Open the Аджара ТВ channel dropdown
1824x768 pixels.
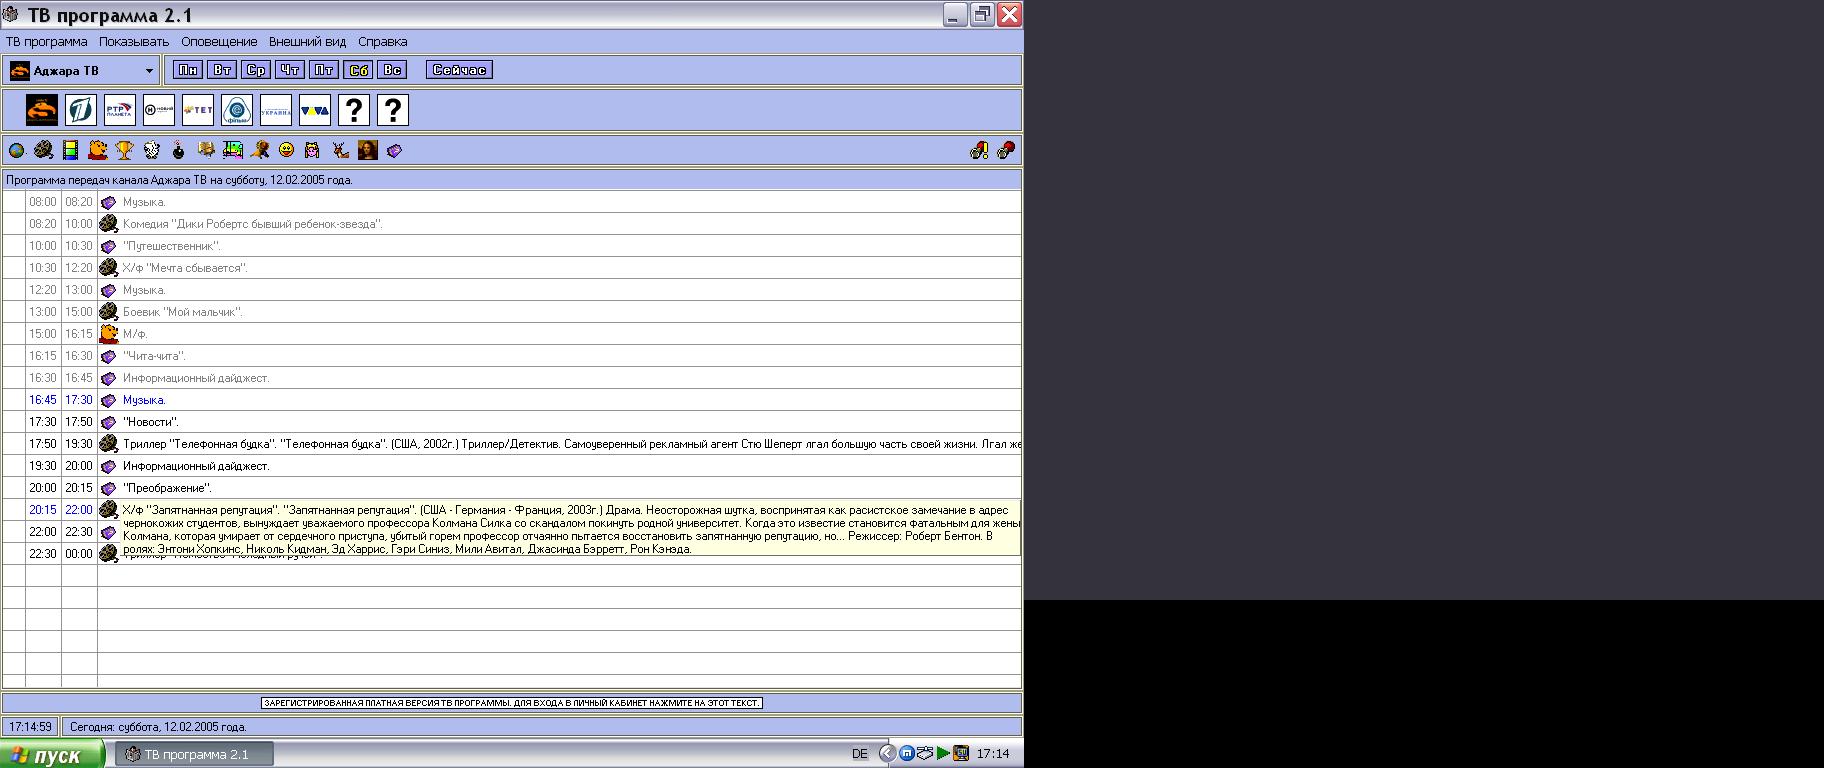(x=149, y=71)
